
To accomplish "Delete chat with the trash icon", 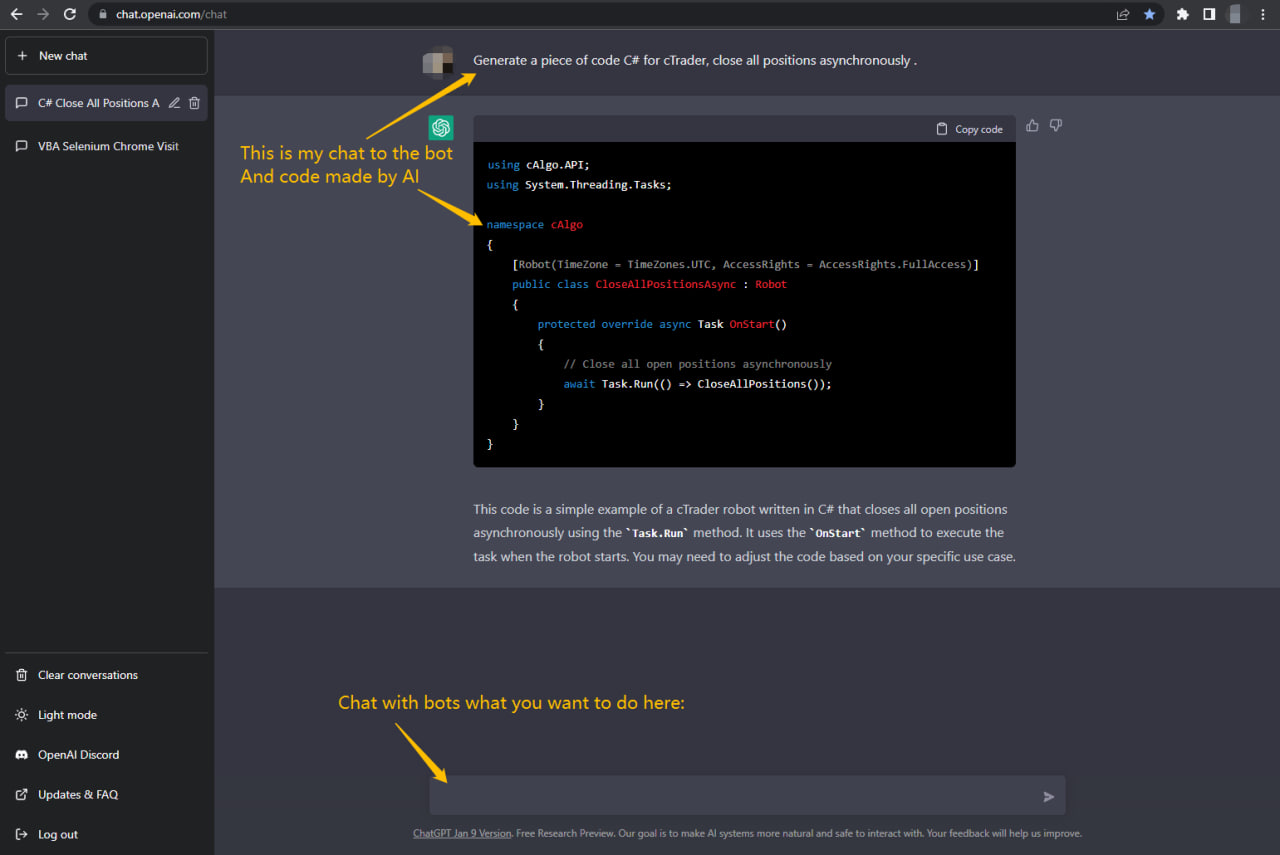I will coord(195,103).
